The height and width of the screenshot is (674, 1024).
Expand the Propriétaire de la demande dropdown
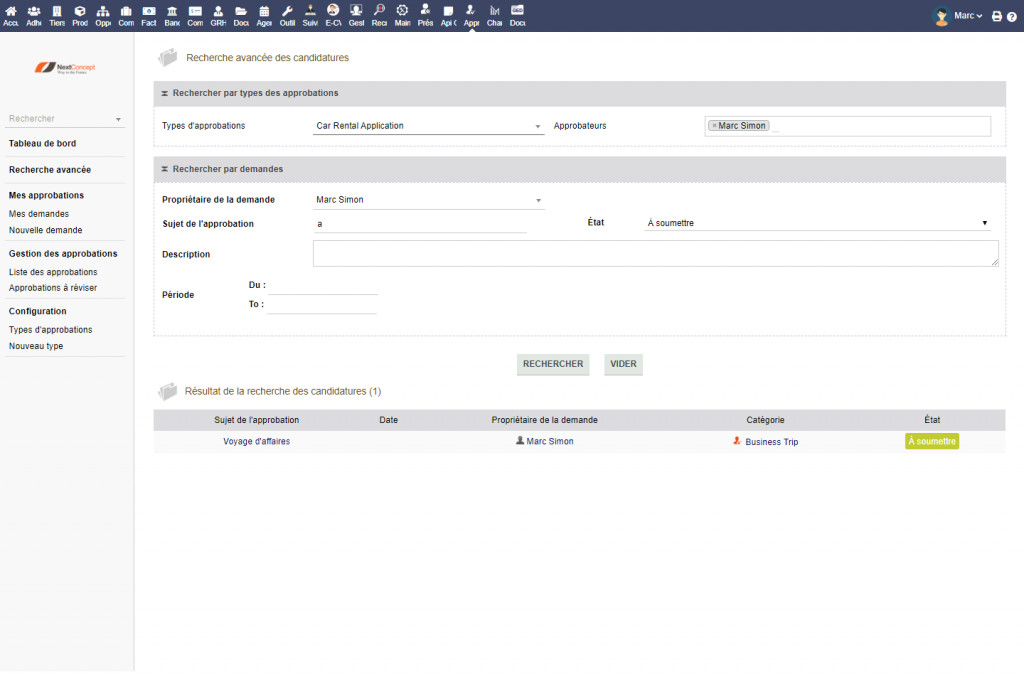(x=429, y=200)
